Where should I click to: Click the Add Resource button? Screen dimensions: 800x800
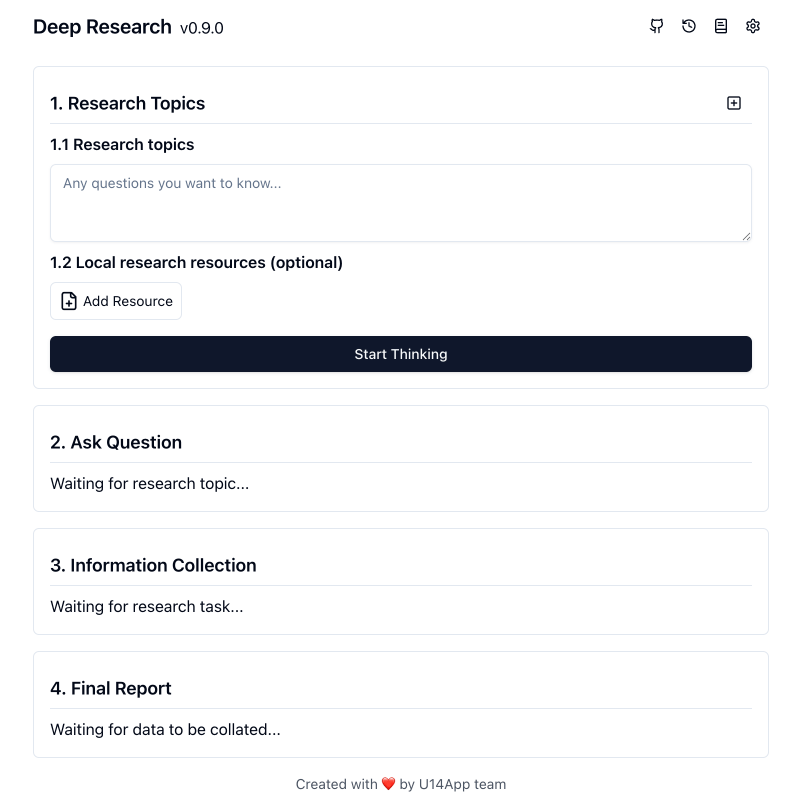click(116, 301)
